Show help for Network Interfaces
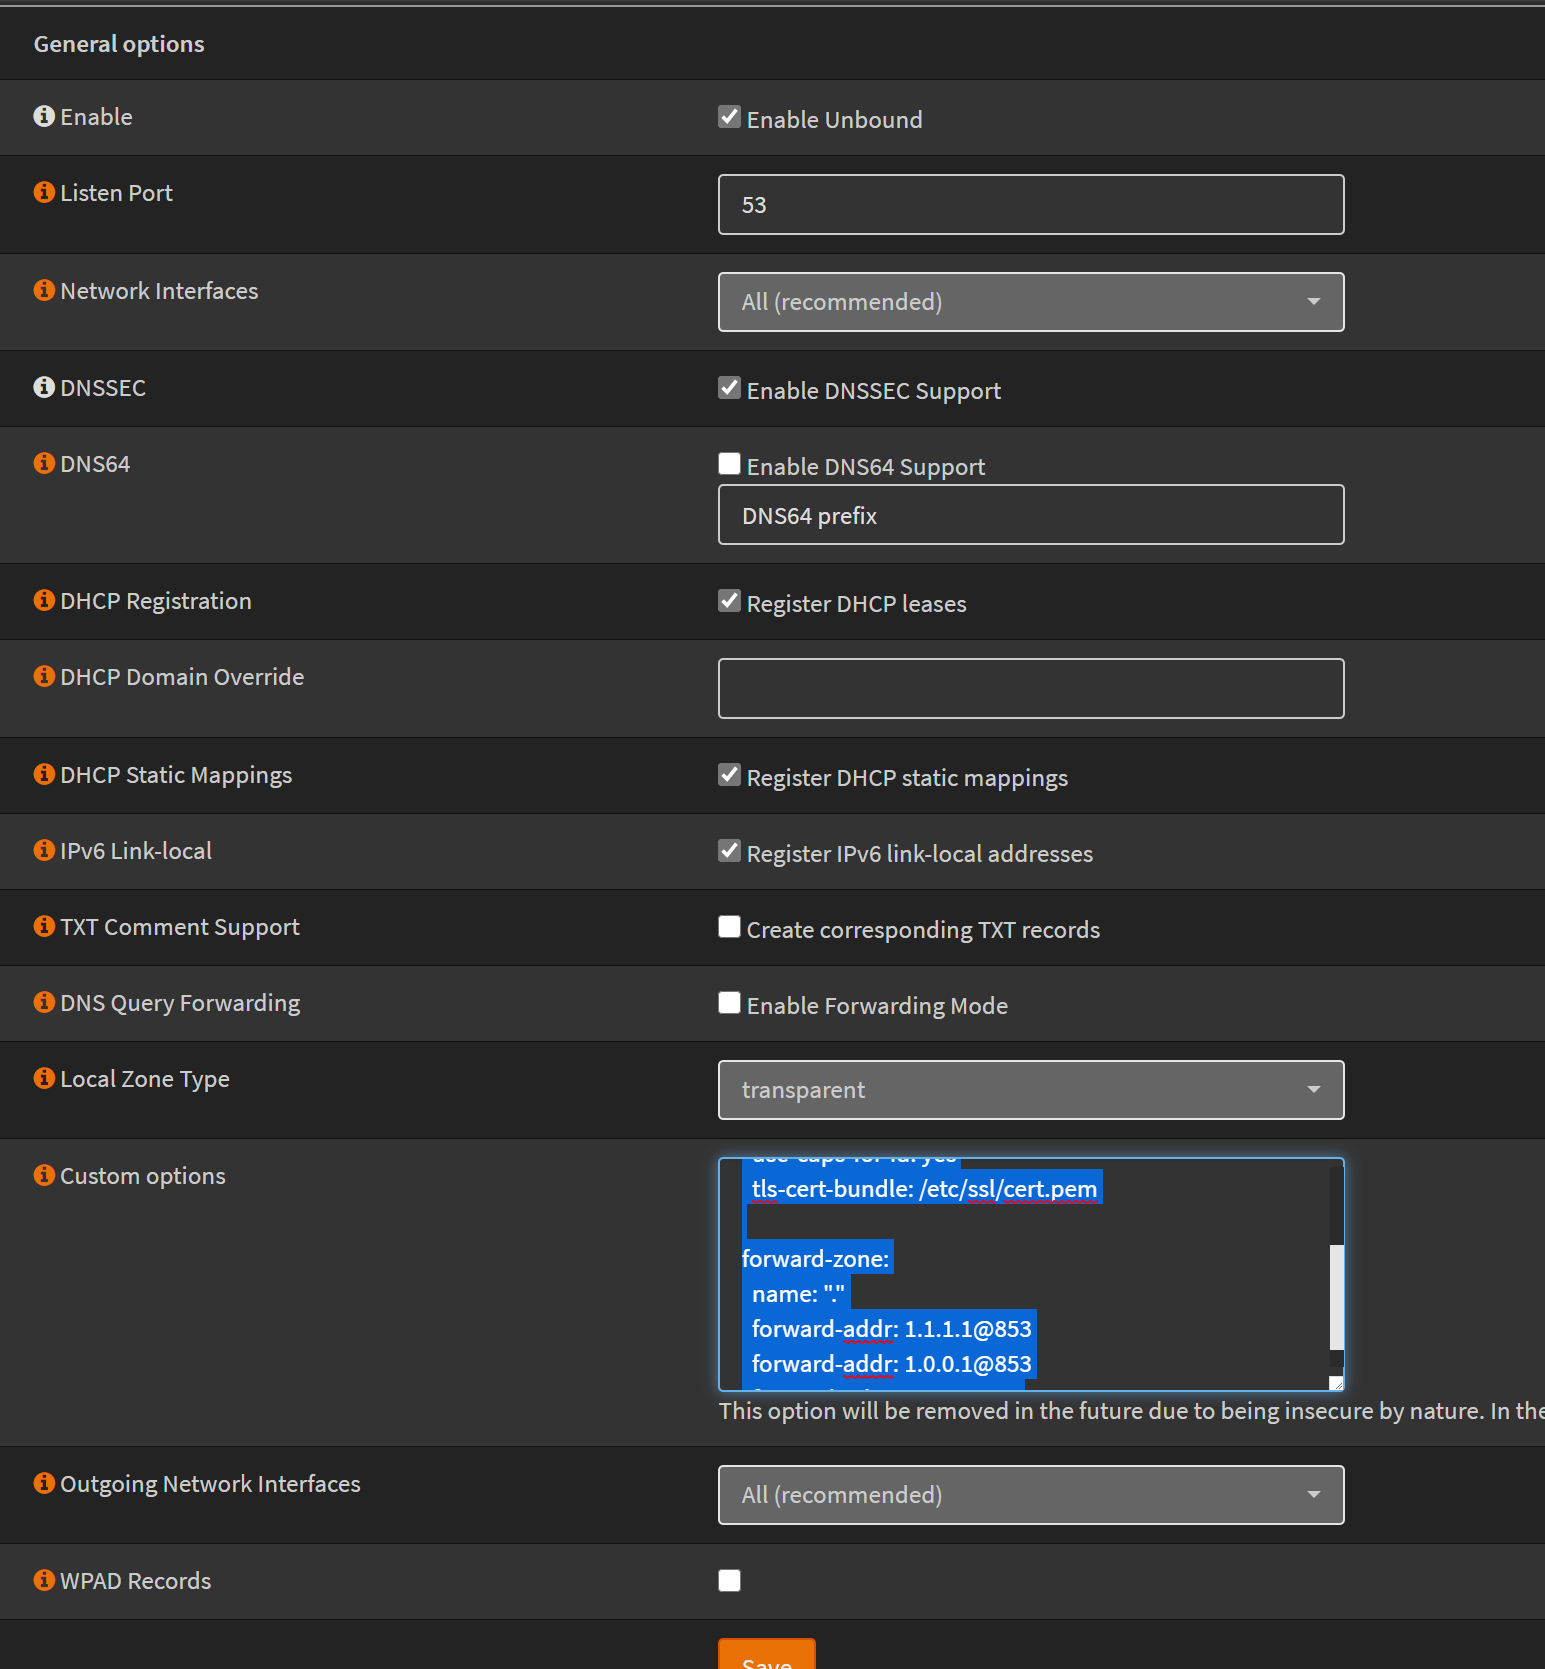Image resolution: width=1545 pixels, height=1669 pixels. [x=44, y=290]
